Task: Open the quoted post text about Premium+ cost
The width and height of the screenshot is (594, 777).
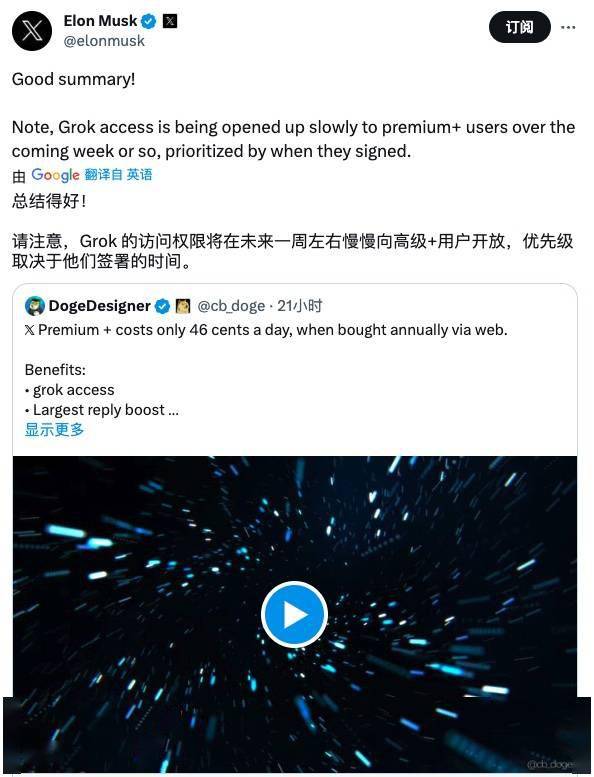Action: point(266,330)
